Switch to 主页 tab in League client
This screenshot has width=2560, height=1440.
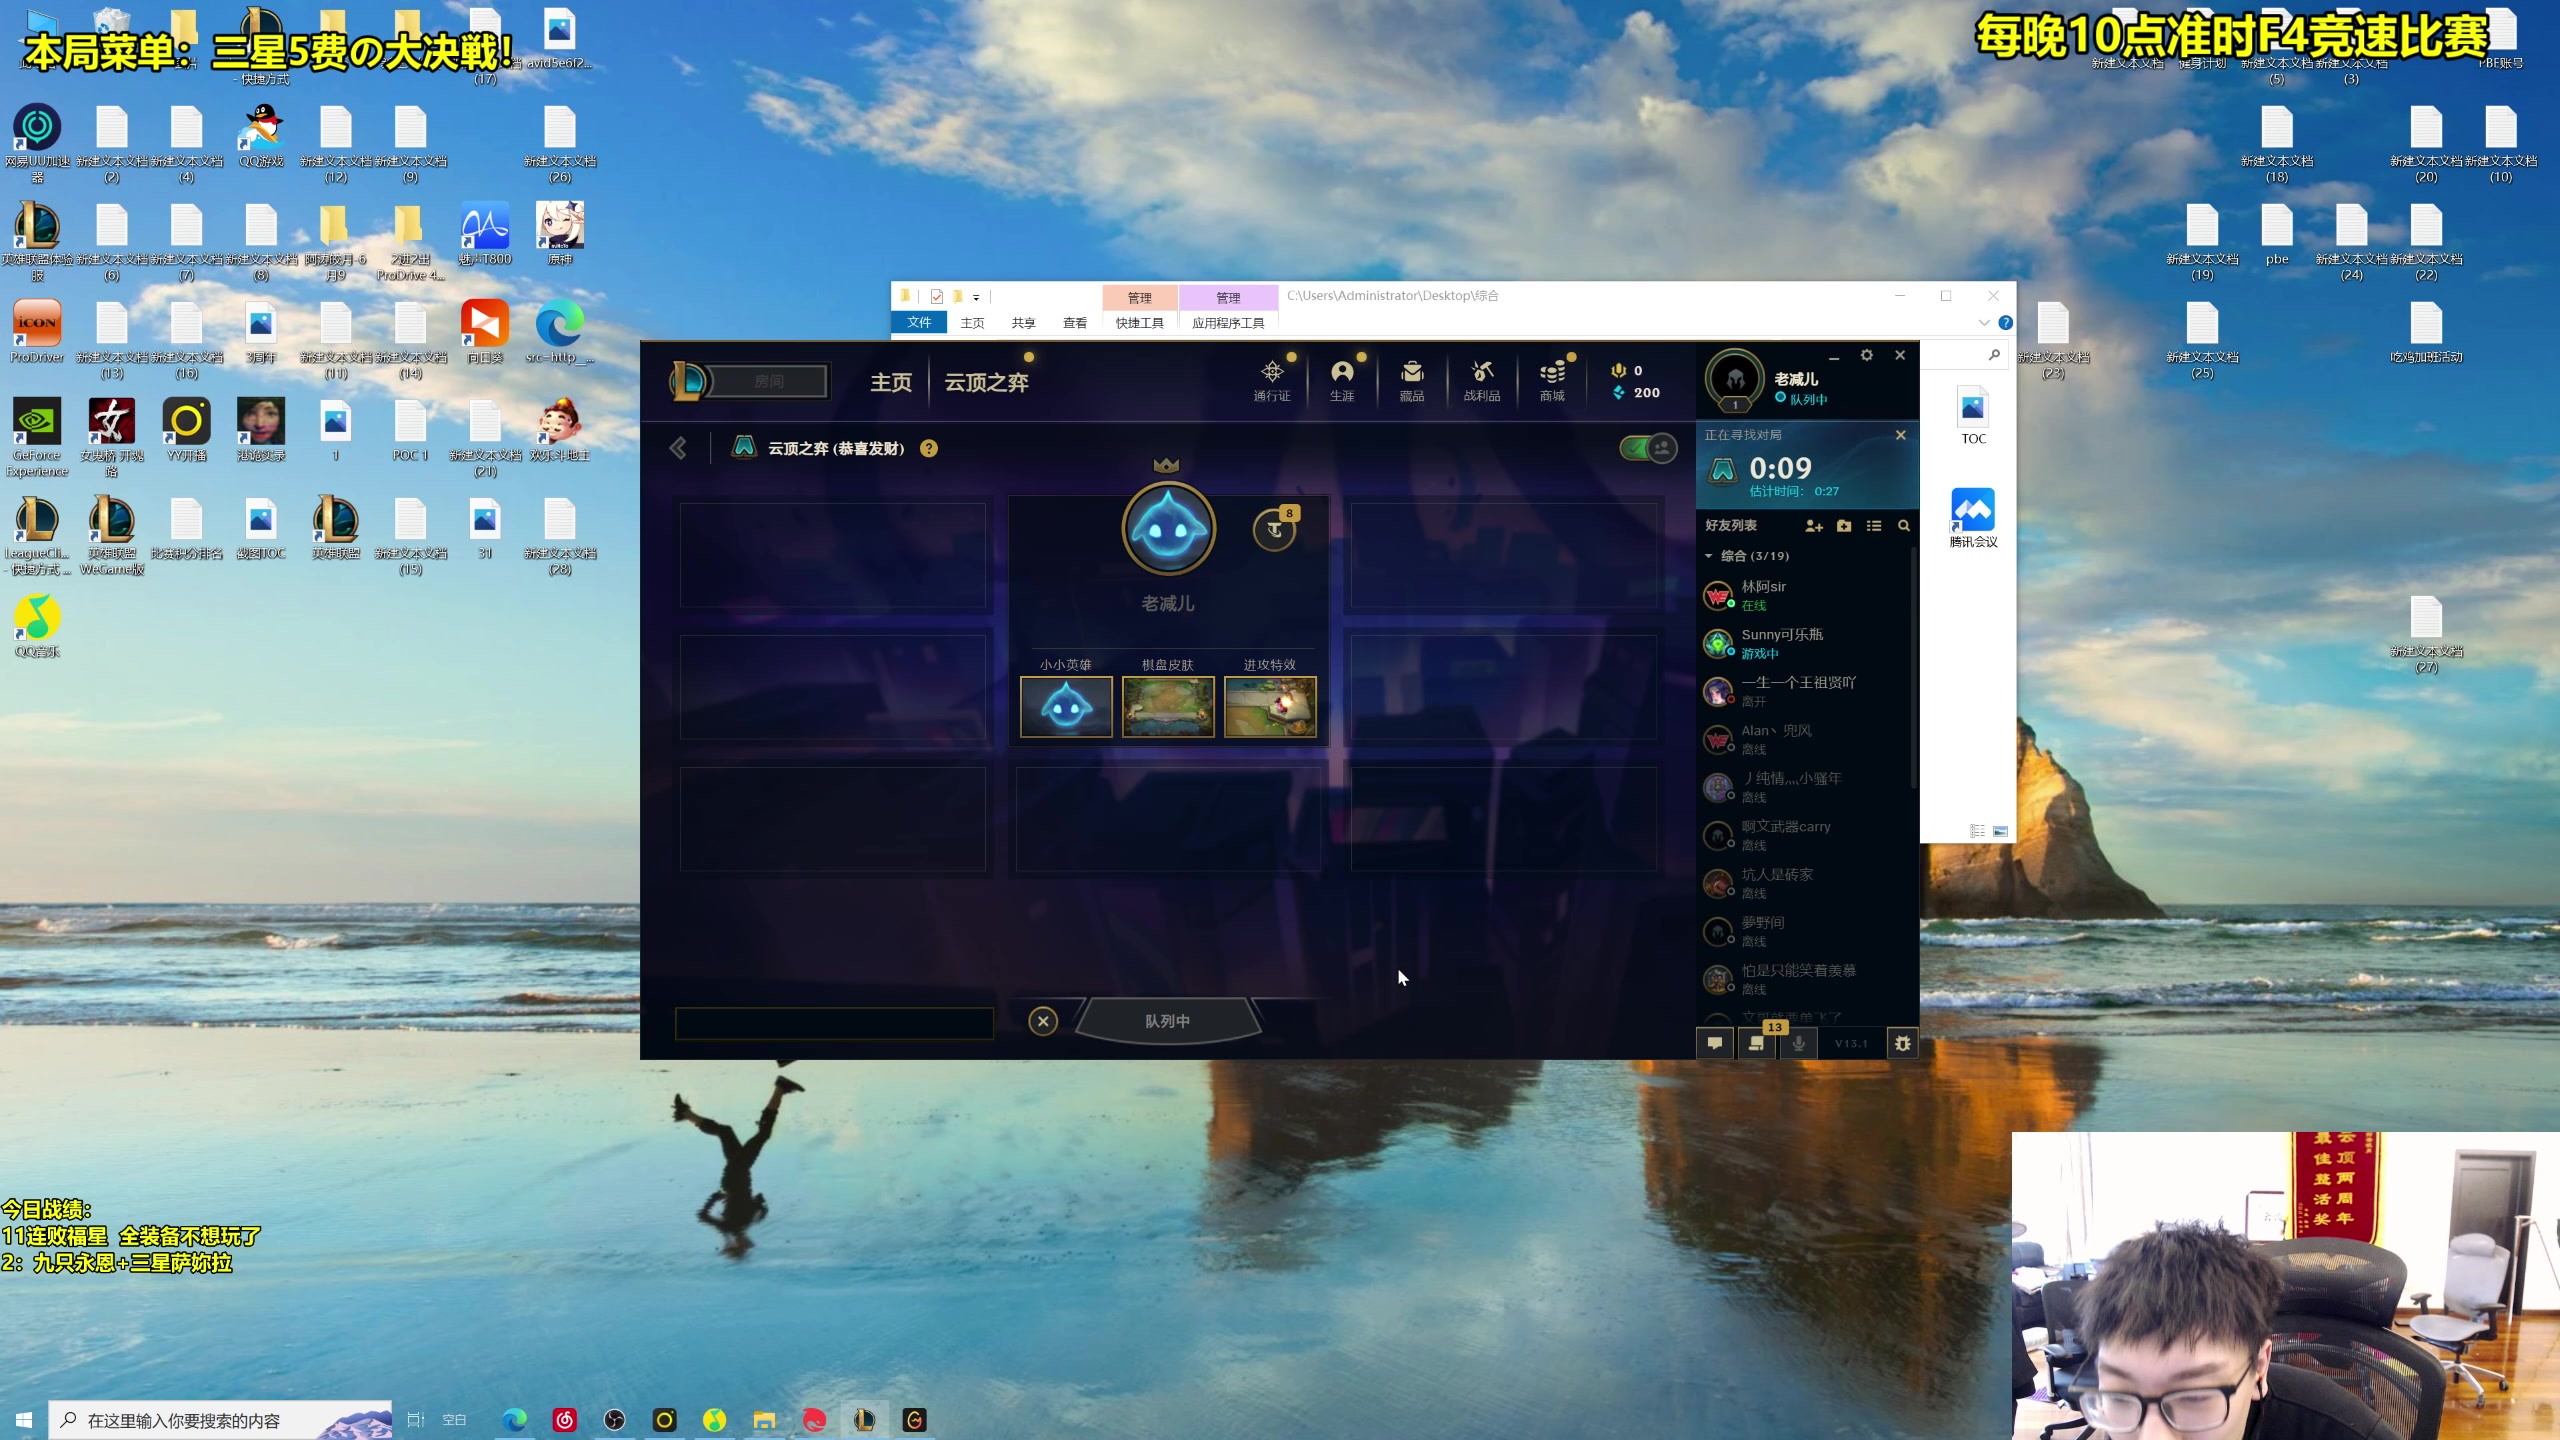891,382
